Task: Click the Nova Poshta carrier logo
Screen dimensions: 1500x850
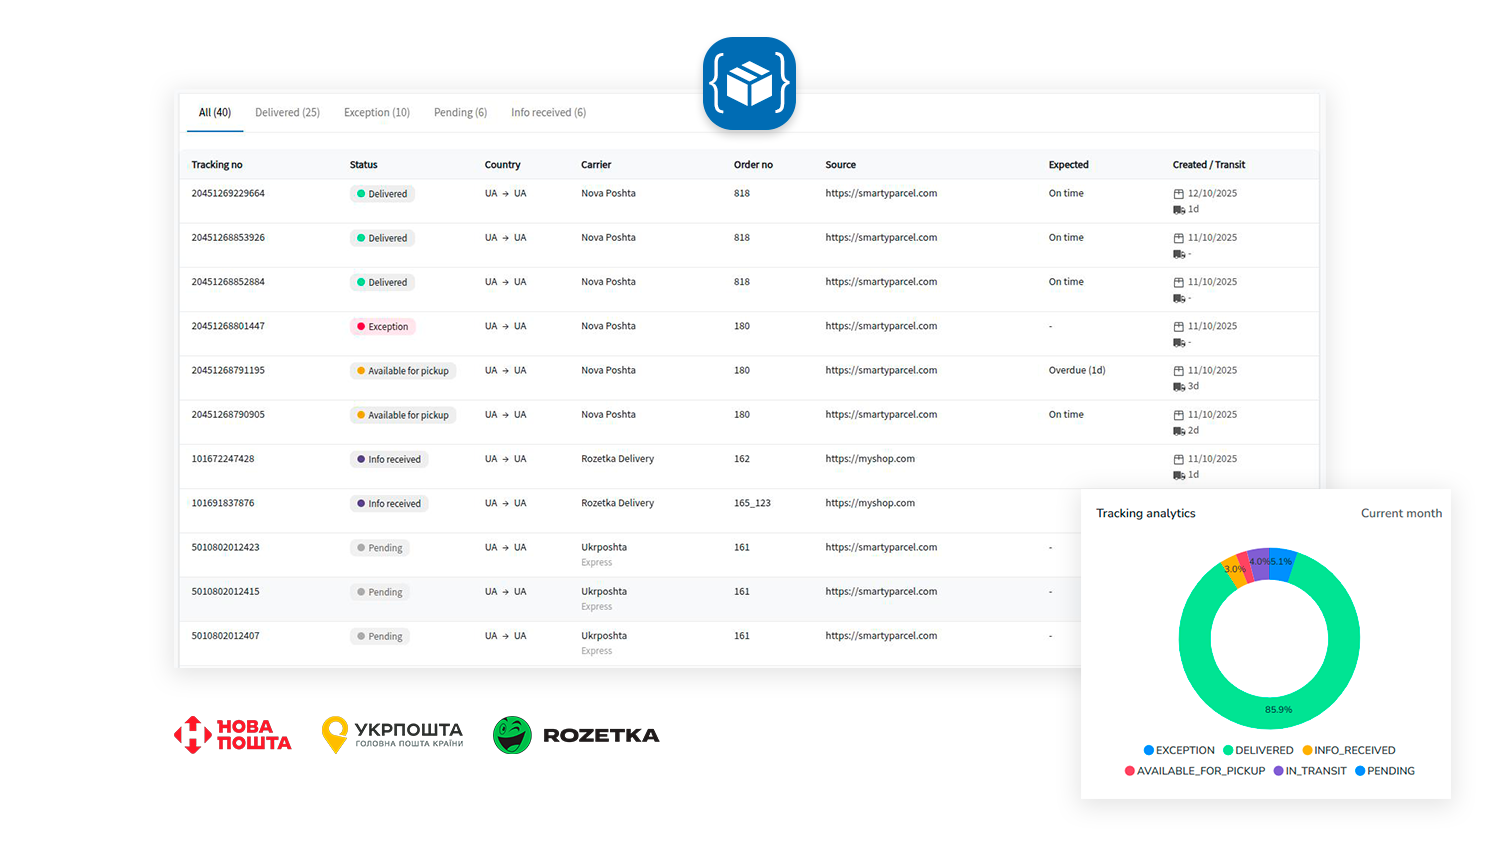Action: point(232,734)
